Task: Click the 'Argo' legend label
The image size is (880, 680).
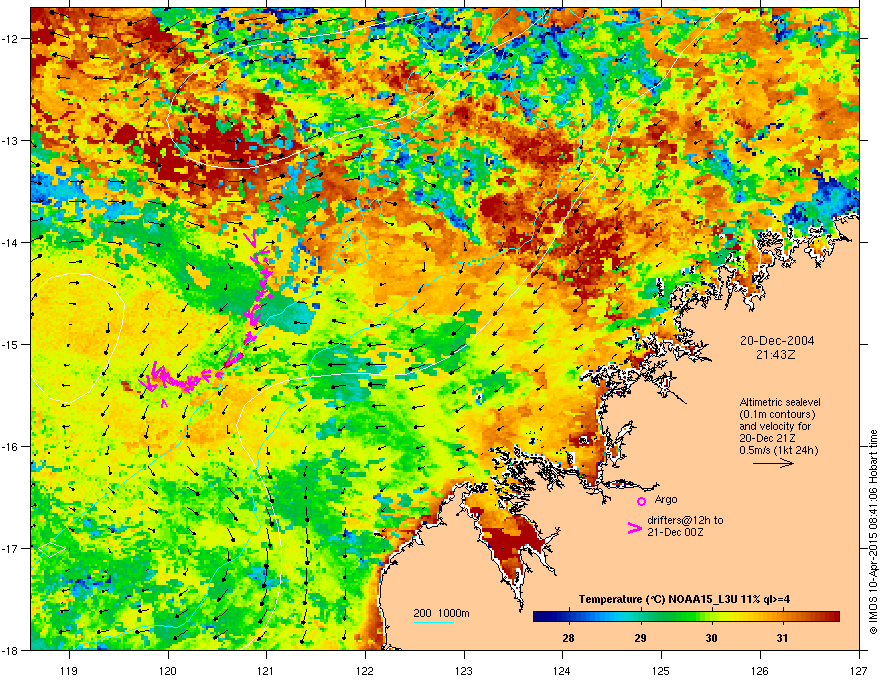Action: pos(666,499)
